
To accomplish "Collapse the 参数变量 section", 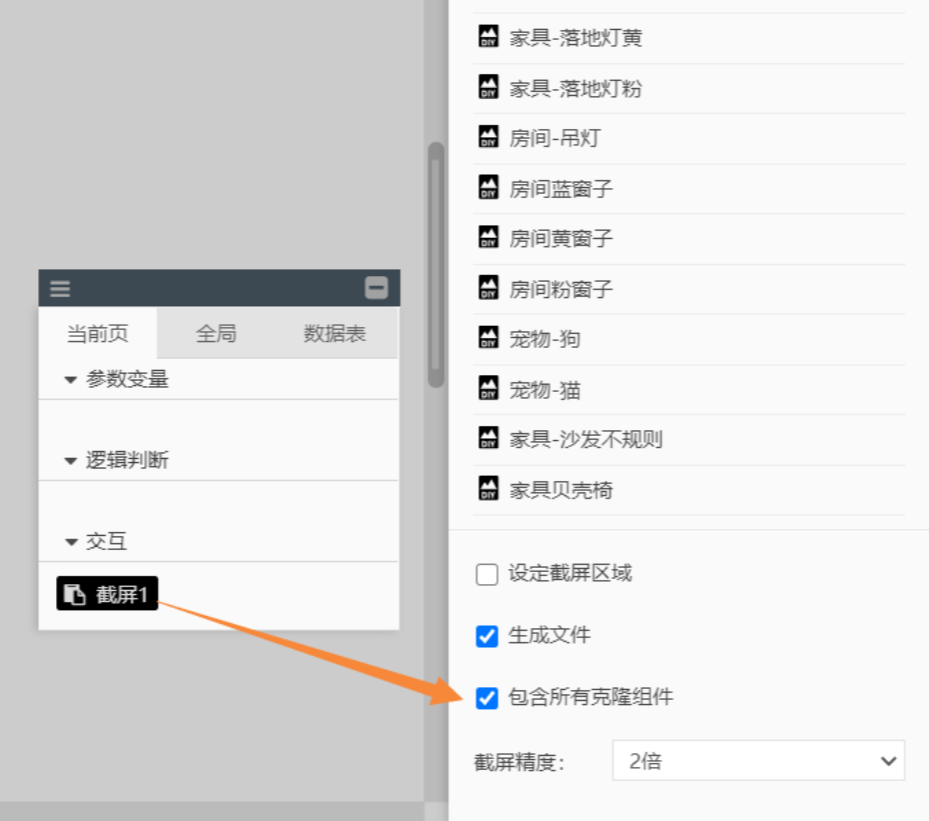I will [71, 380].
